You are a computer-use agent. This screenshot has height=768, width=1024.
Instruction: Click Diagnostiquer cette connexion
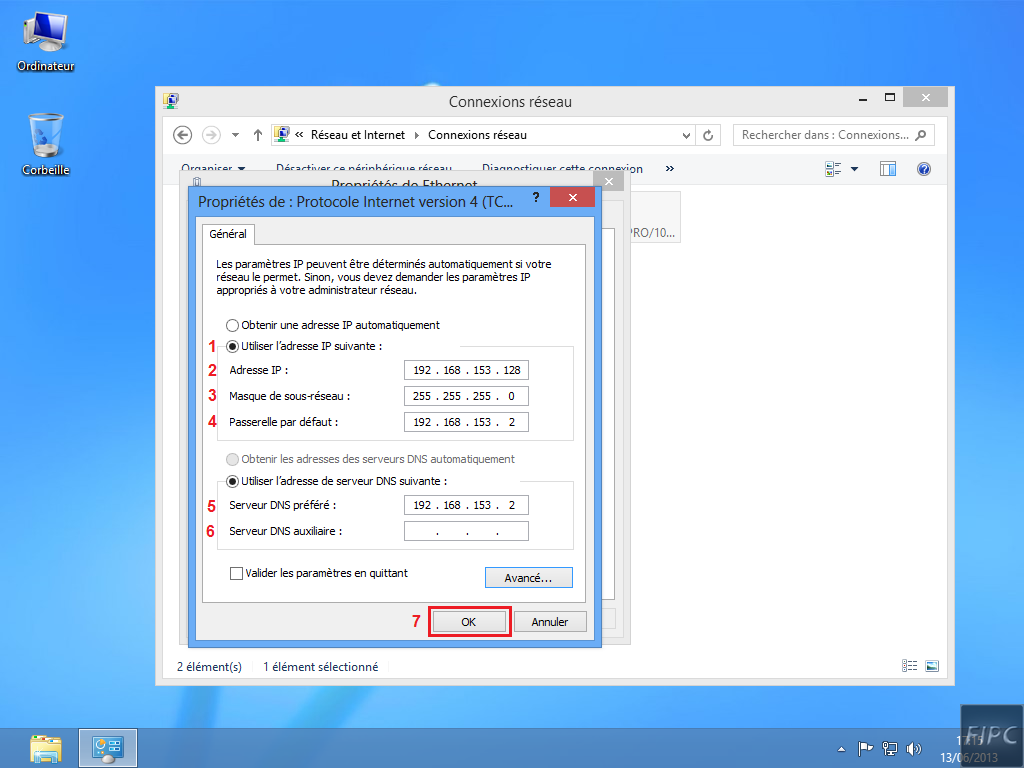coord(562,168)
